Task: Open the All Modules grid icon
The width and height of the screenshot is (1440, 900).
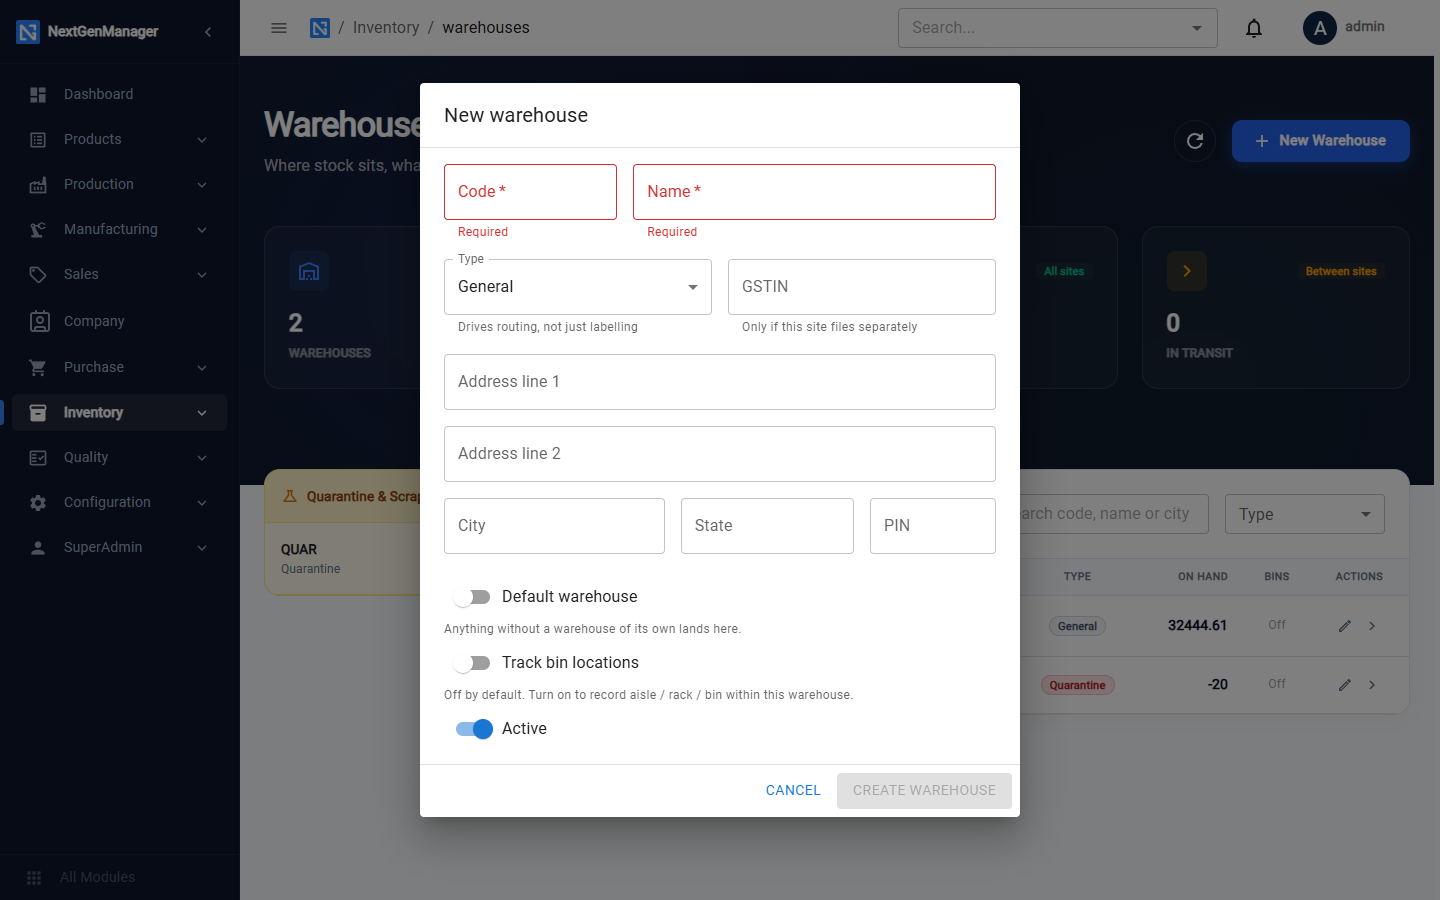Action: pos(34,877)
